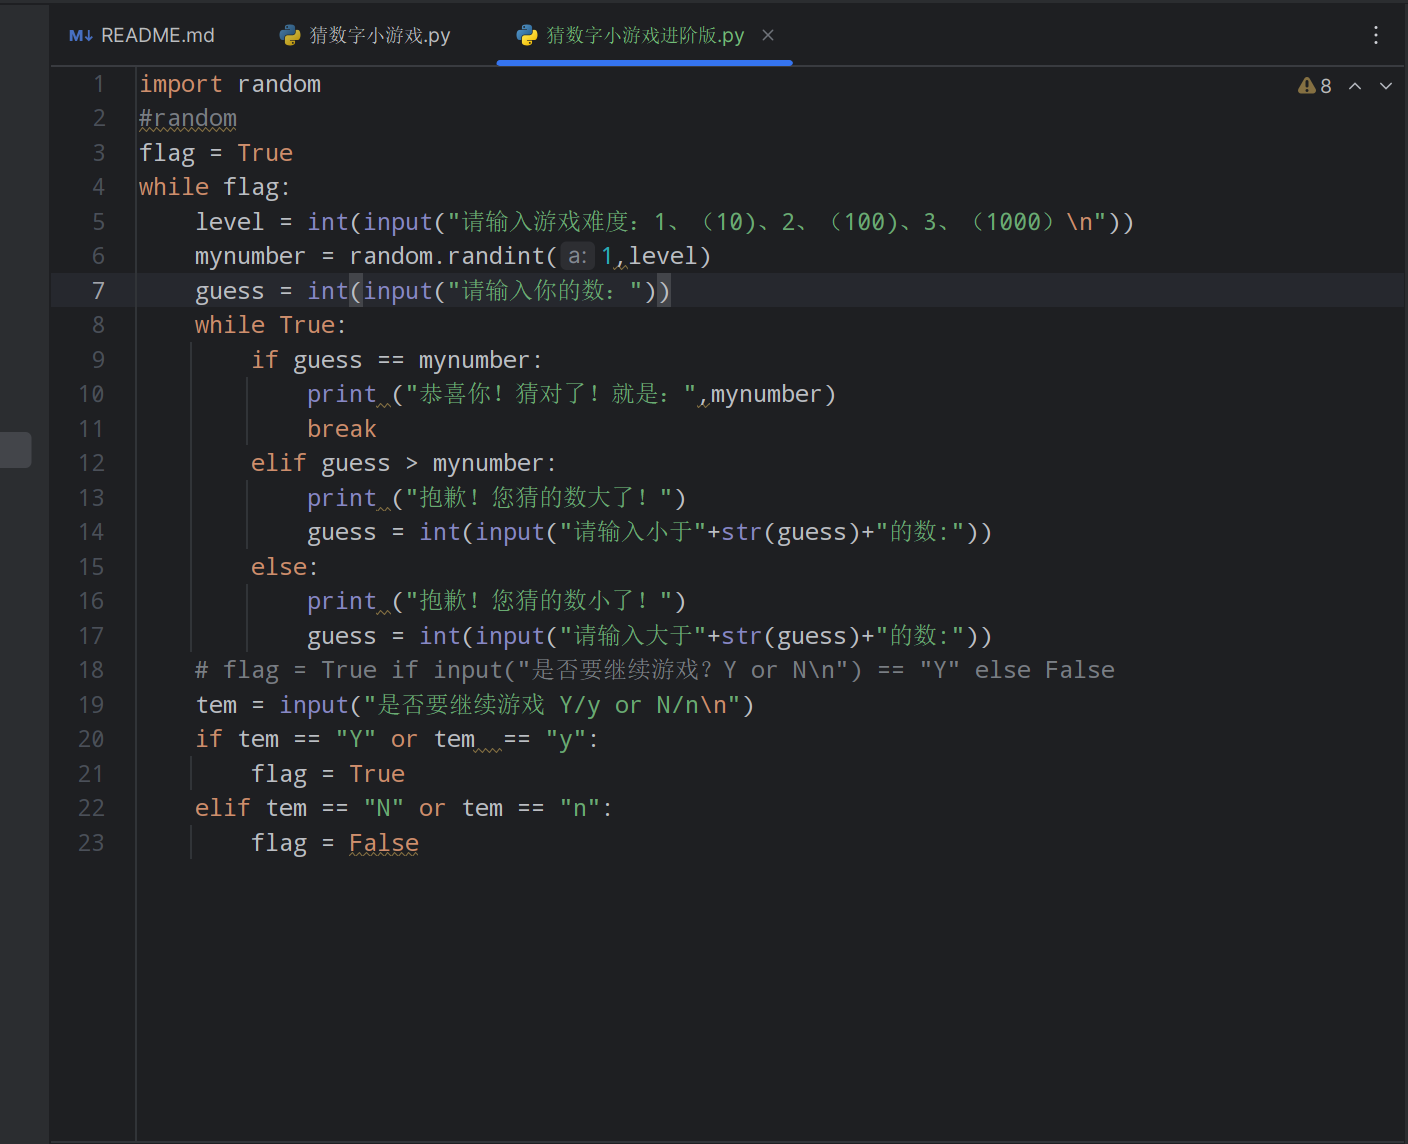
Task: Click Python icon on 猜数字小游戏进阶版.py tab
Action: [x=527, y=36]
